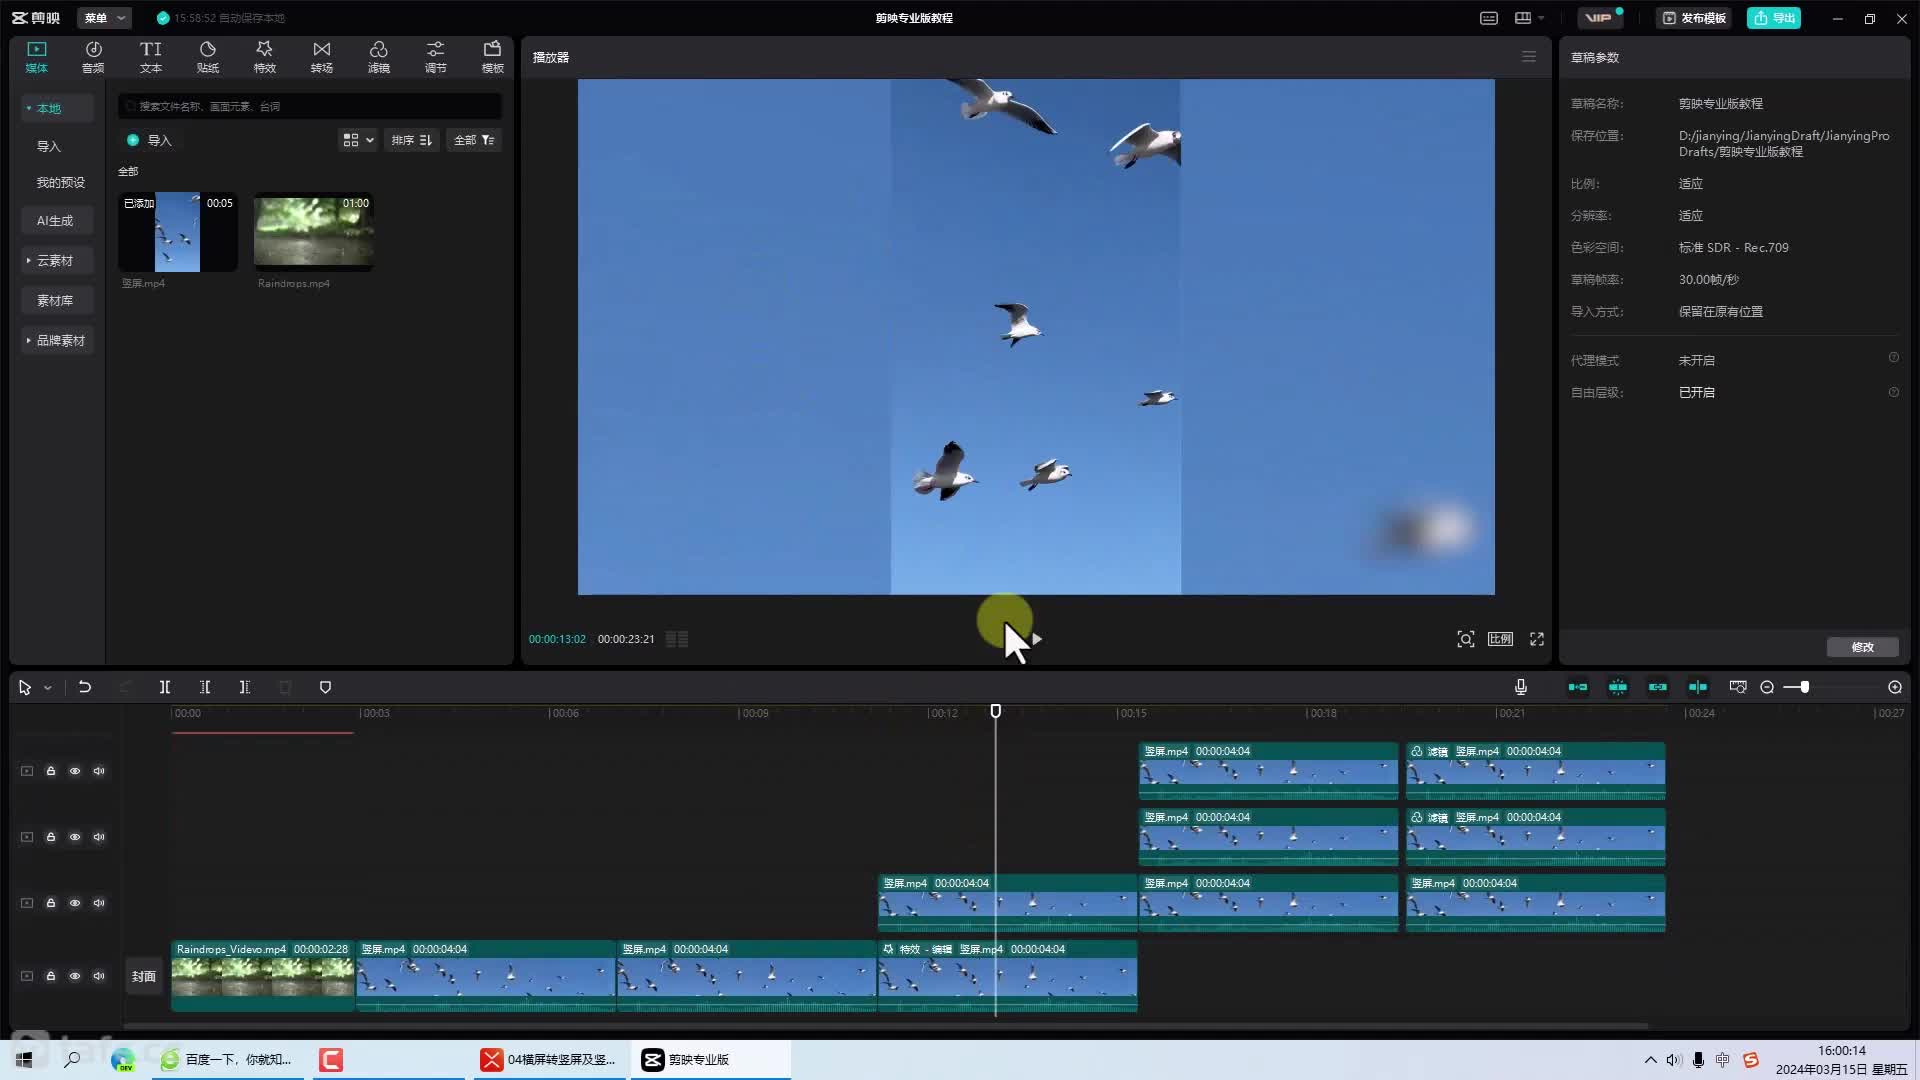Viewport: 1920px width, 1080px height.
Task: Open the selection tool mode dropdown
Action: click(x=47, y=688)
